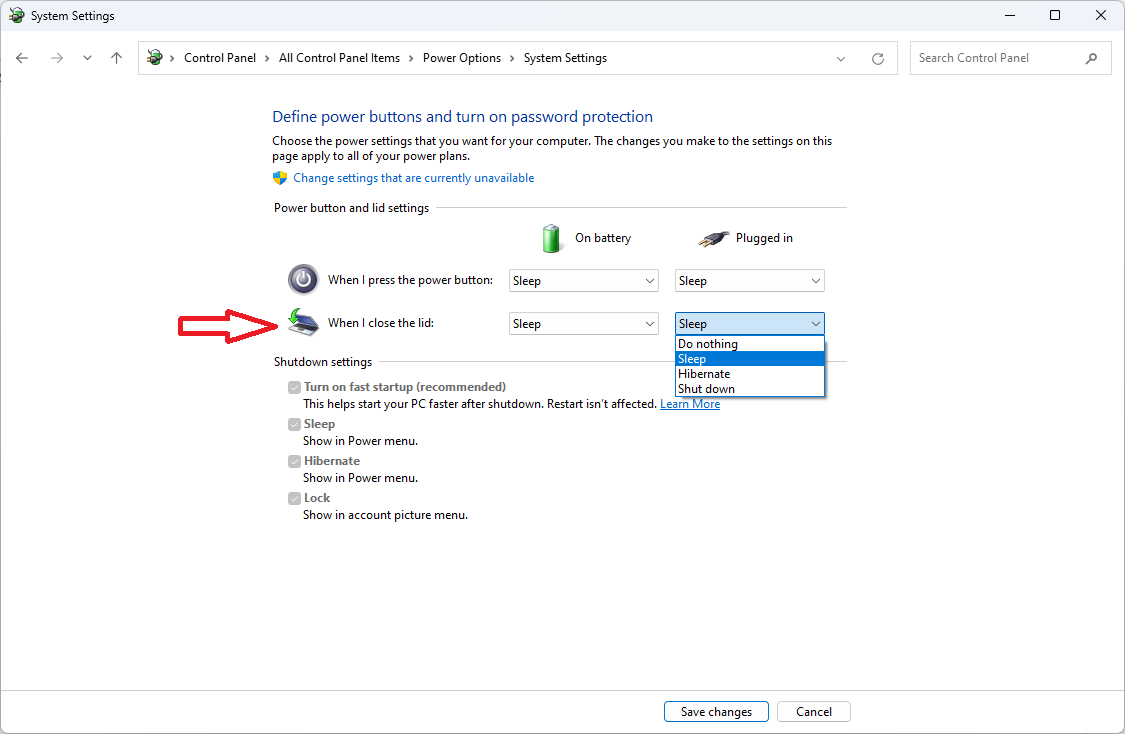Image resolution: width=1125 pixels, height=734 pixels.
Task: Open the 'Learn More' link about fast startup
Action: click(x=690, y=403)
